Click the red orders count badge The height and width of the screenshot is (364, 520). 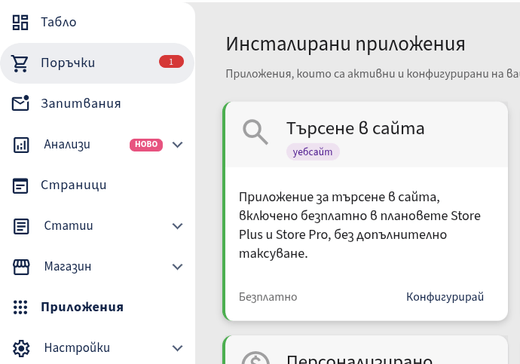(171, 62)
